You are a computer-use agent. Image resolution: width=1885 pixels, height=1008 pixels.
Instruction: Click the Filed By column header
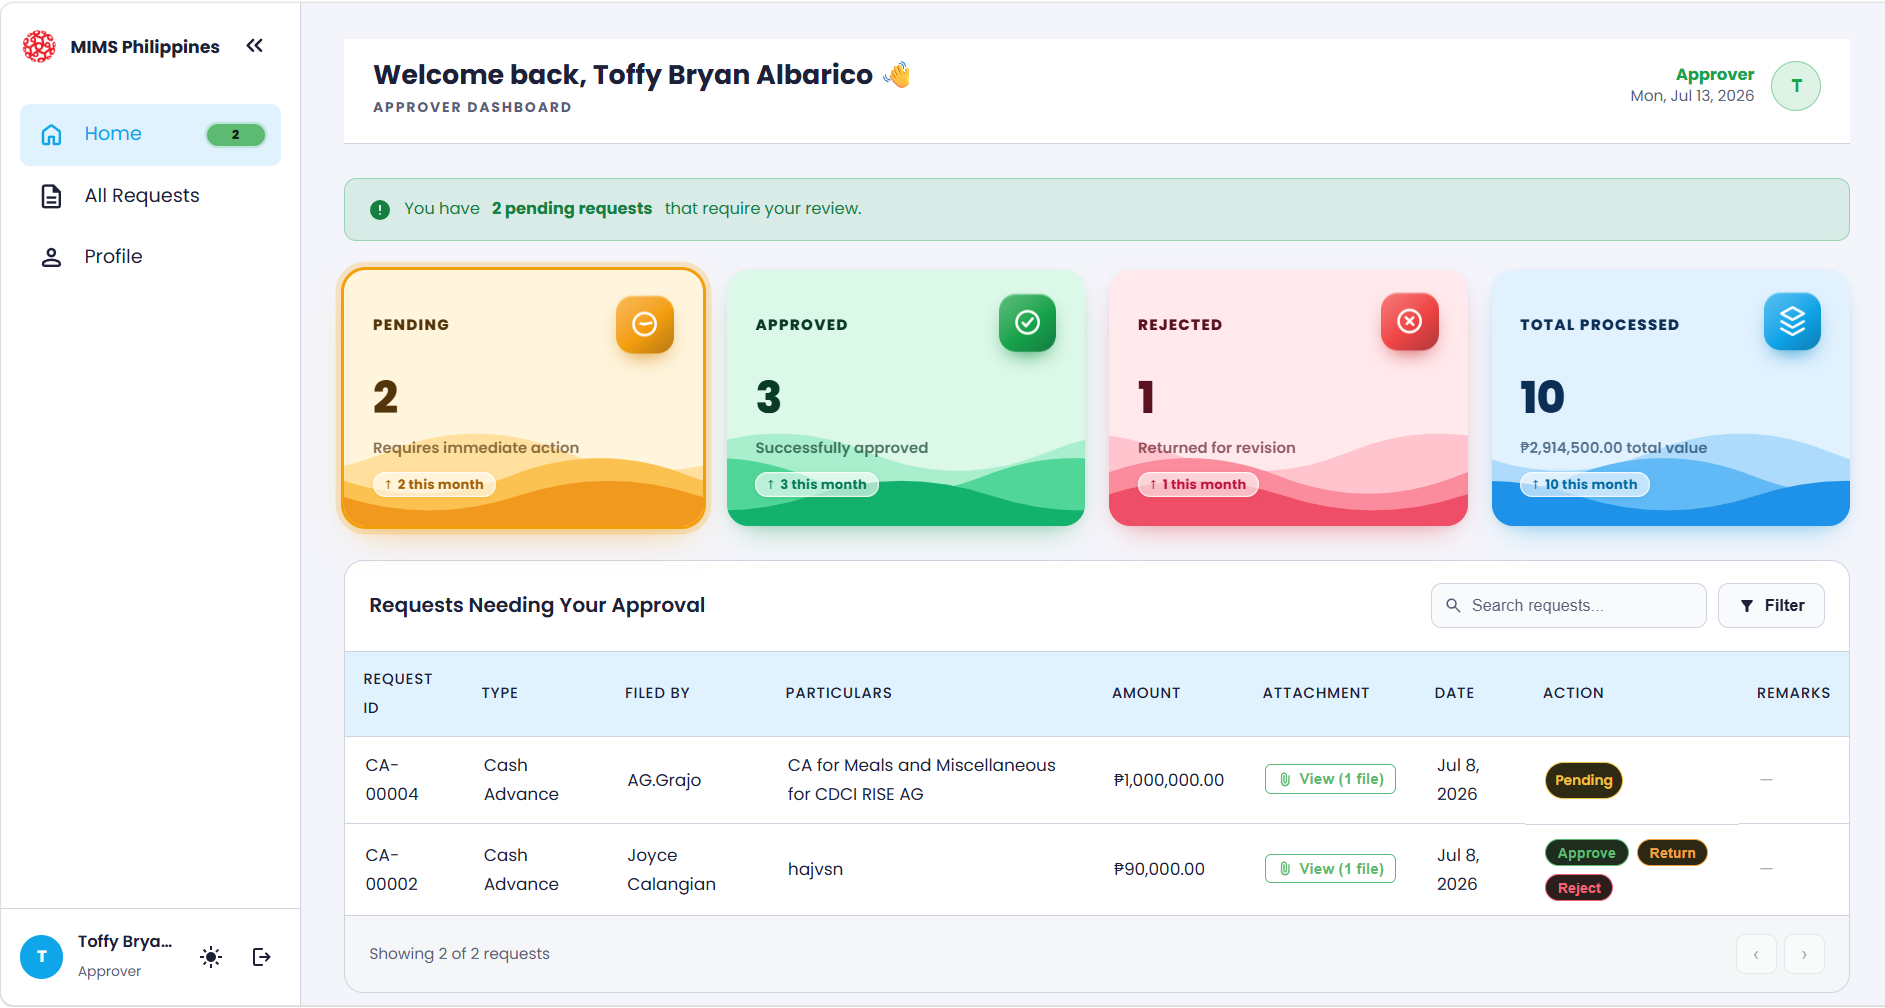[x=657, y=694]
